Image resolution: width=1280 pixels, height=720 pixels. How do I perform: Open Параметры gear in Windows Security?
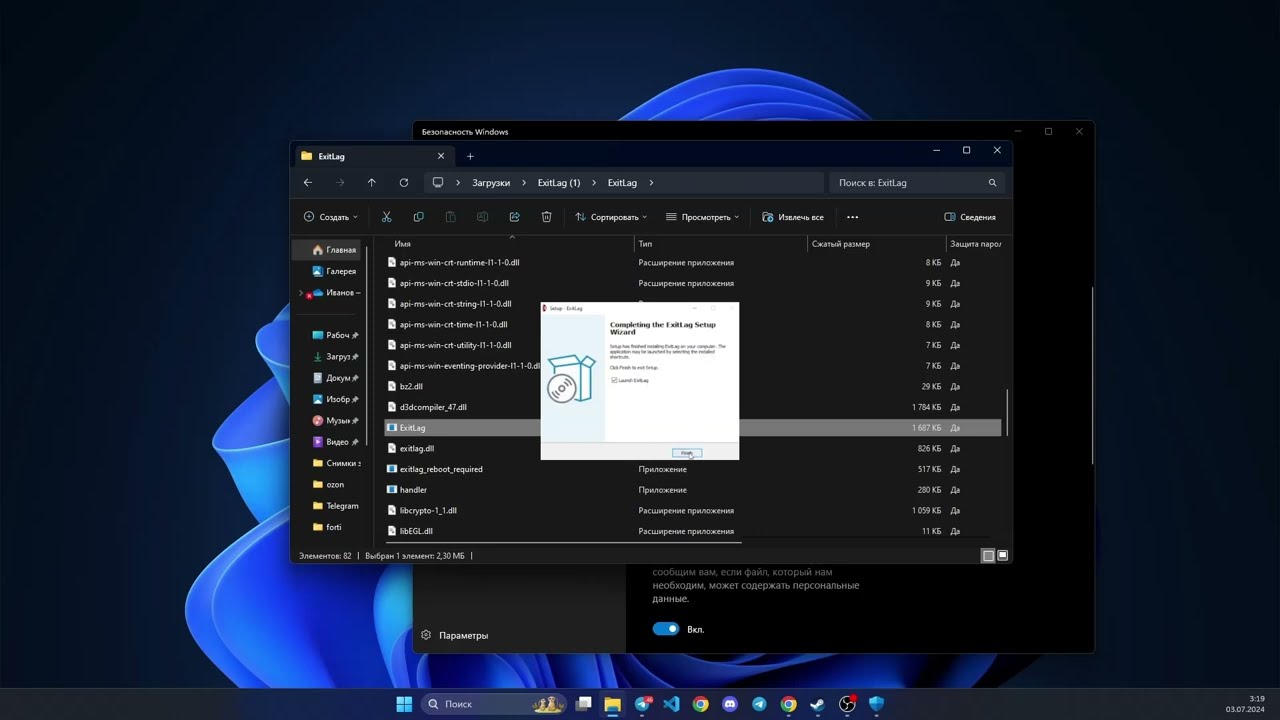click(x=426, y=635)
